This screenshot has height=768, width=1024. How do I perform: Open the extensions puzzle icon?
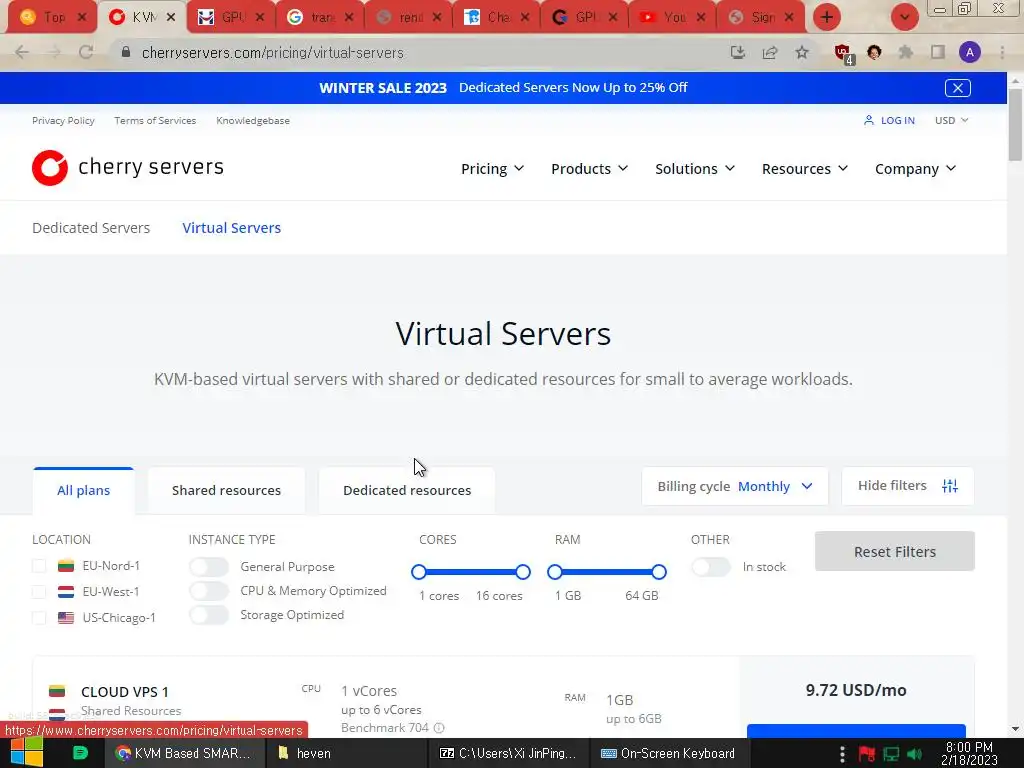[906, 52]
